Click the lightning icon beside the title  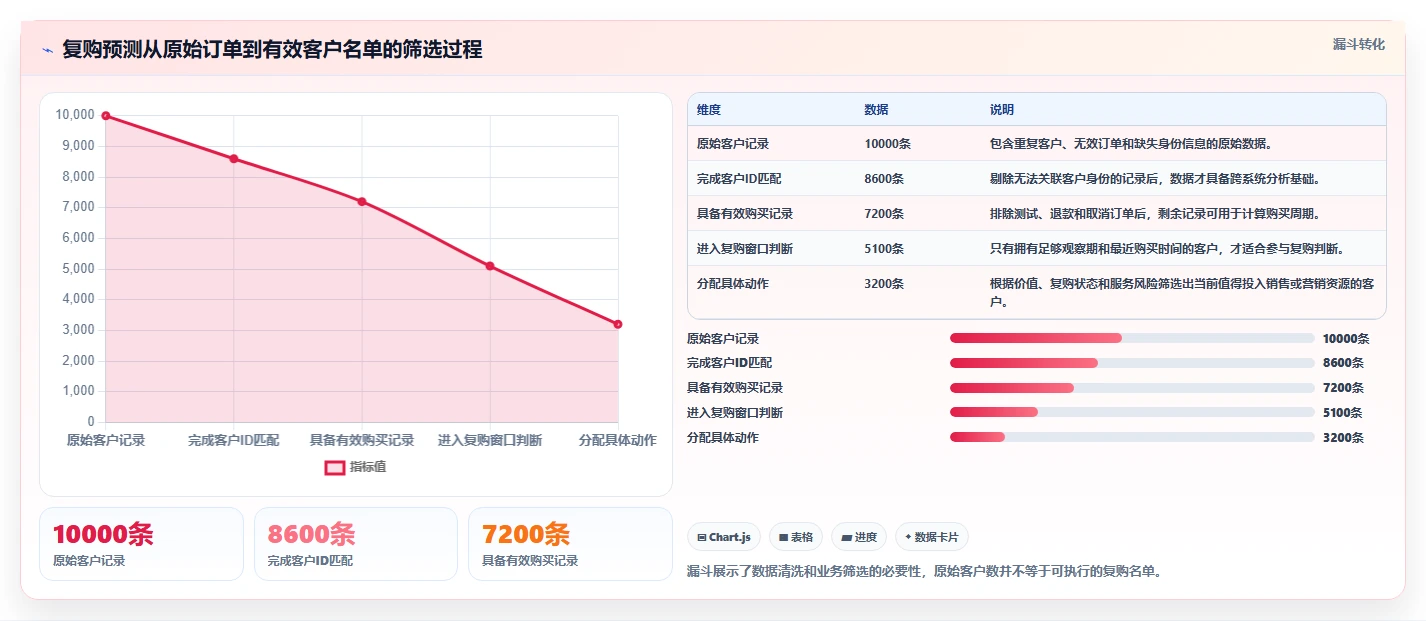pos(47,50)
